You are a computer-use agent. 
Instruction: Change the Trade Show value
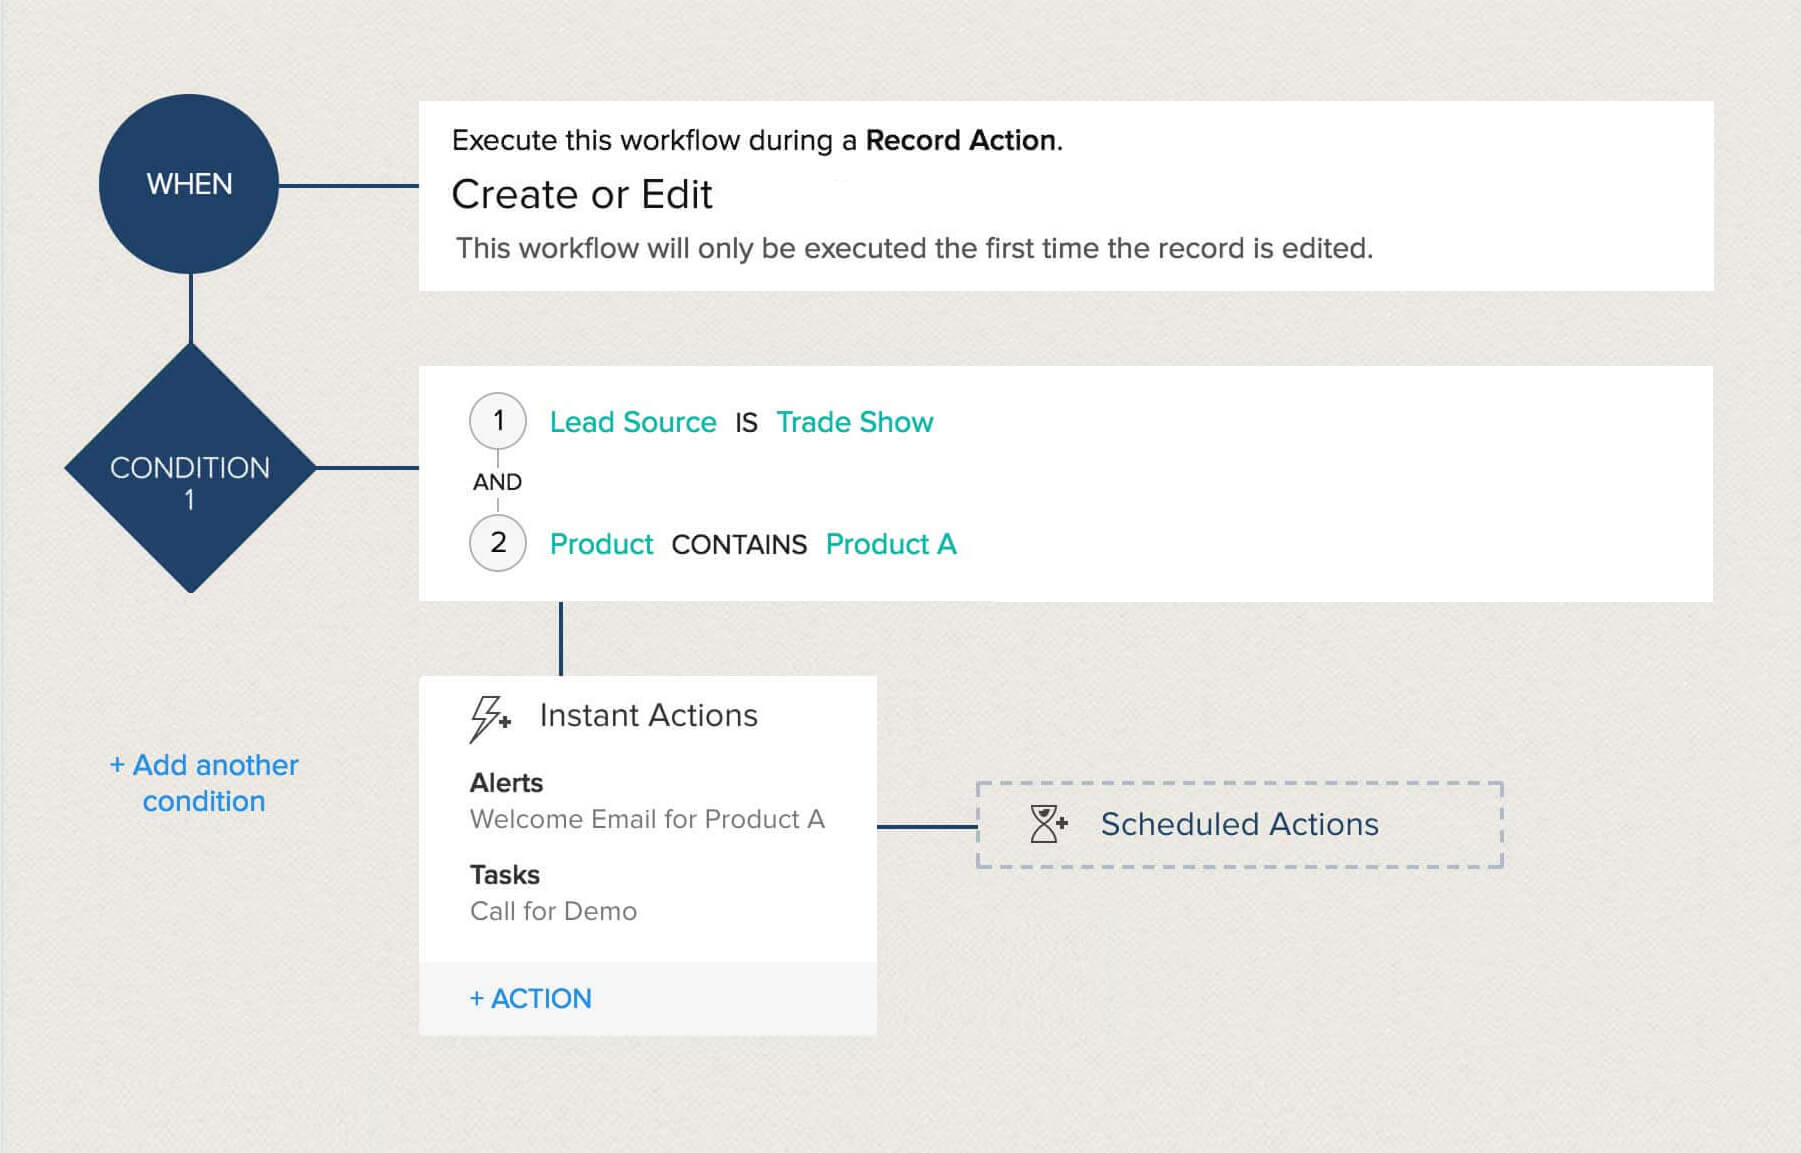(854, 422)
